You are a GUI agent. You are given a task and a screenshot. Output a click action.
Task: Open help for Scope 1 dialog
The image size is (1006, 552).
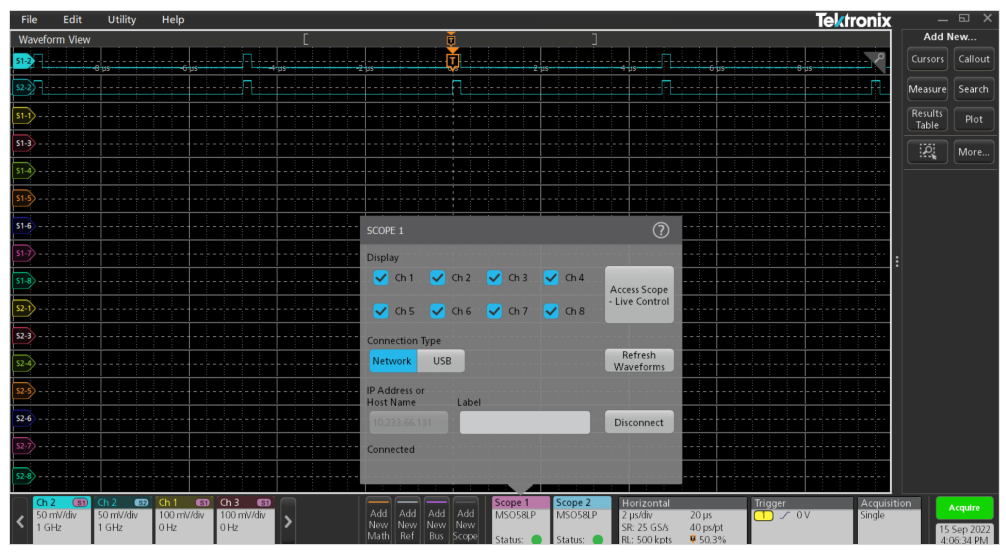click(x=660, y=230)
